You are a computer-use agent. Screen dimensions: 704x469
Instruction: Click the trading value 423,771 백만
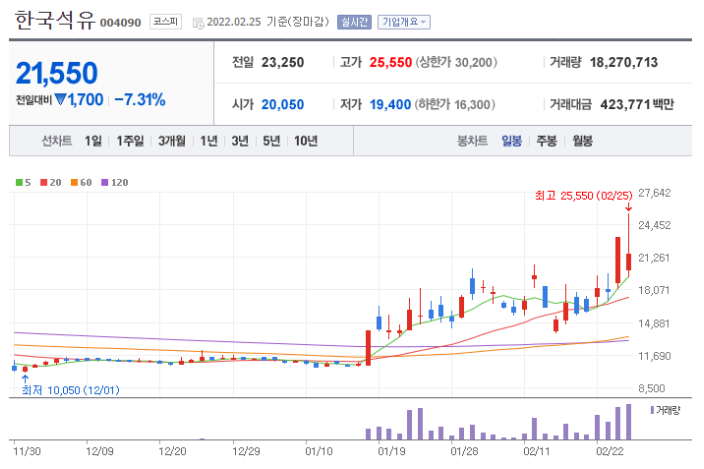coord(637,104)
